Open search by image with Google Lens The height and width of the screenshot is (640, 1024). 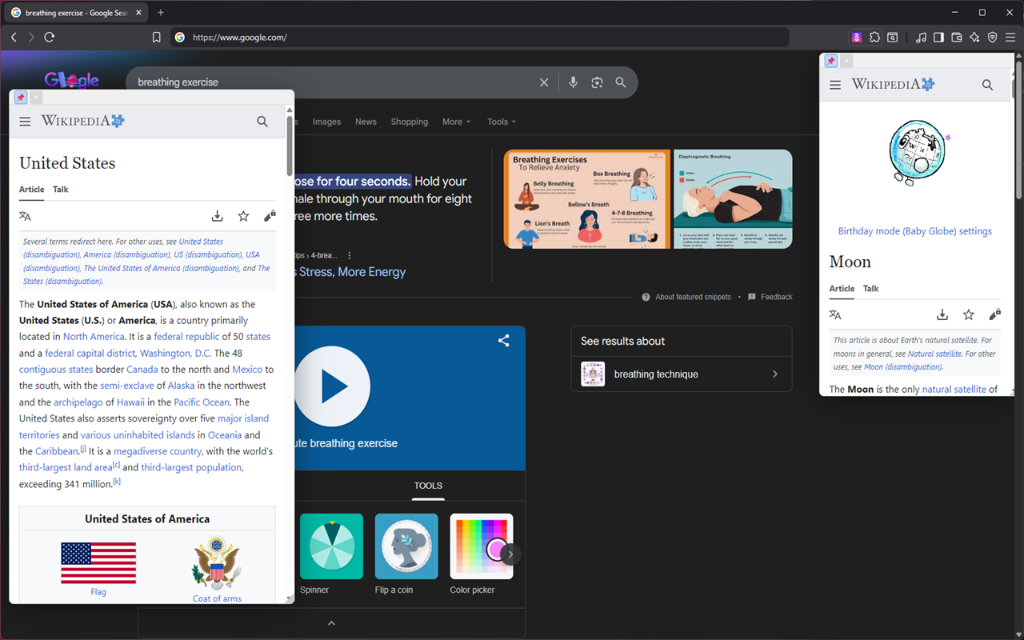point(597,82)
